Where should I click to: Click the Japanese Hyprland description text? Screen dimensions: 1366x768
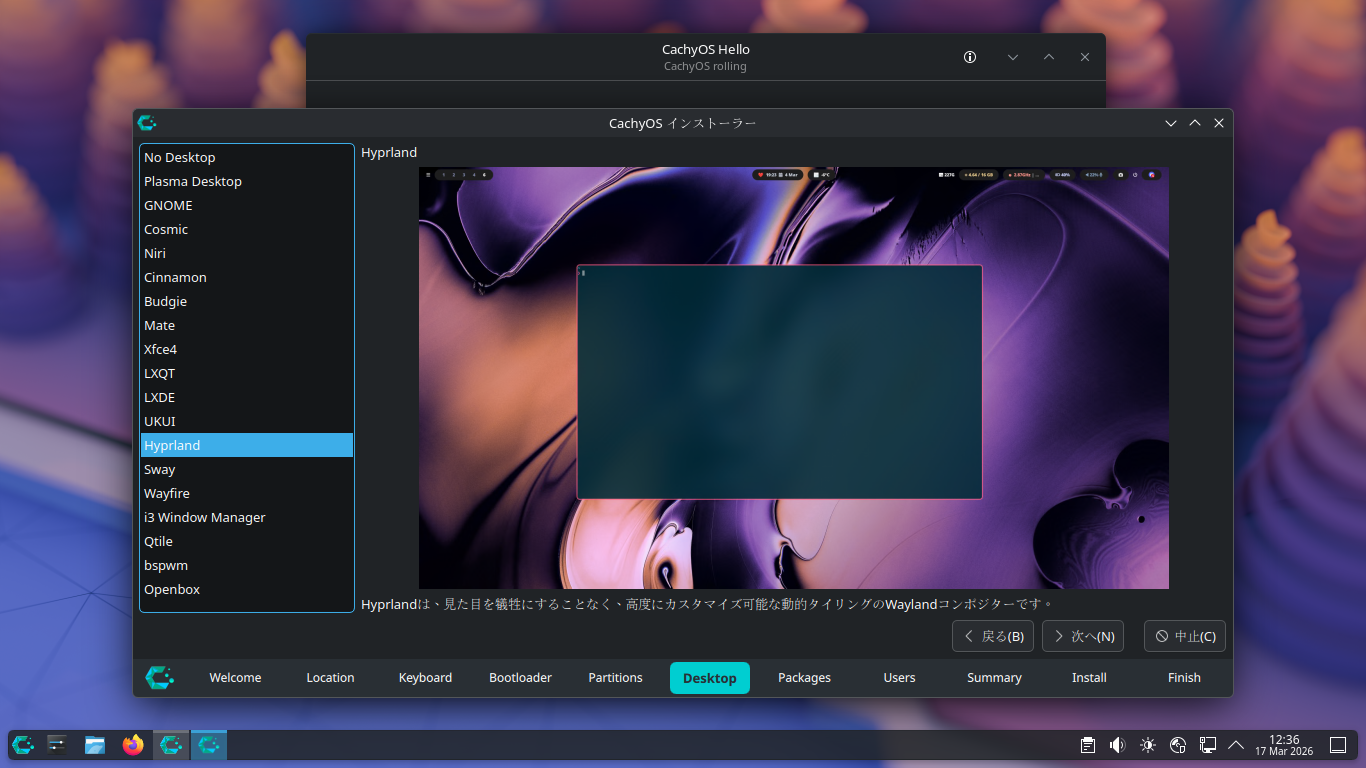point(708,605)
